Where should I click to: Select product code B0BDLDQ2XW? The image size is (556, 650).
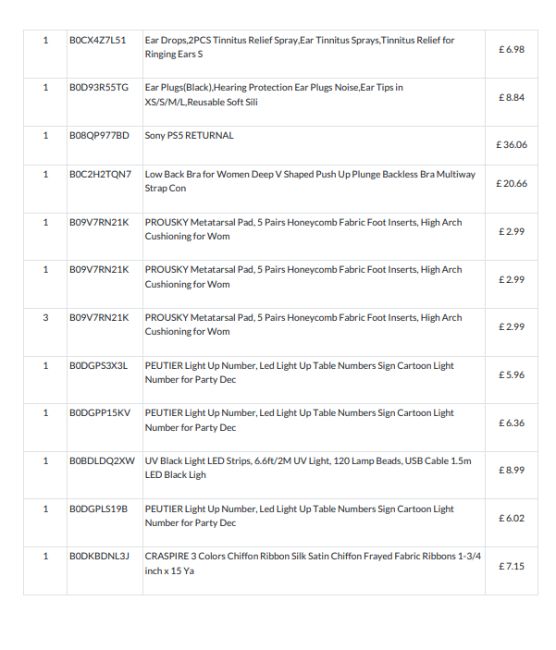tap(102, 461)
